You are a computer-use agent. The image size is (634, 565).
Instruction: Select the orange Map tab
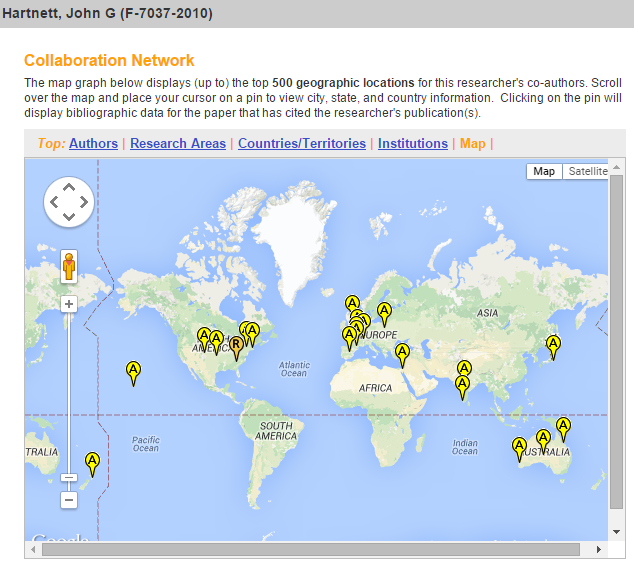(x=472, y=143)
